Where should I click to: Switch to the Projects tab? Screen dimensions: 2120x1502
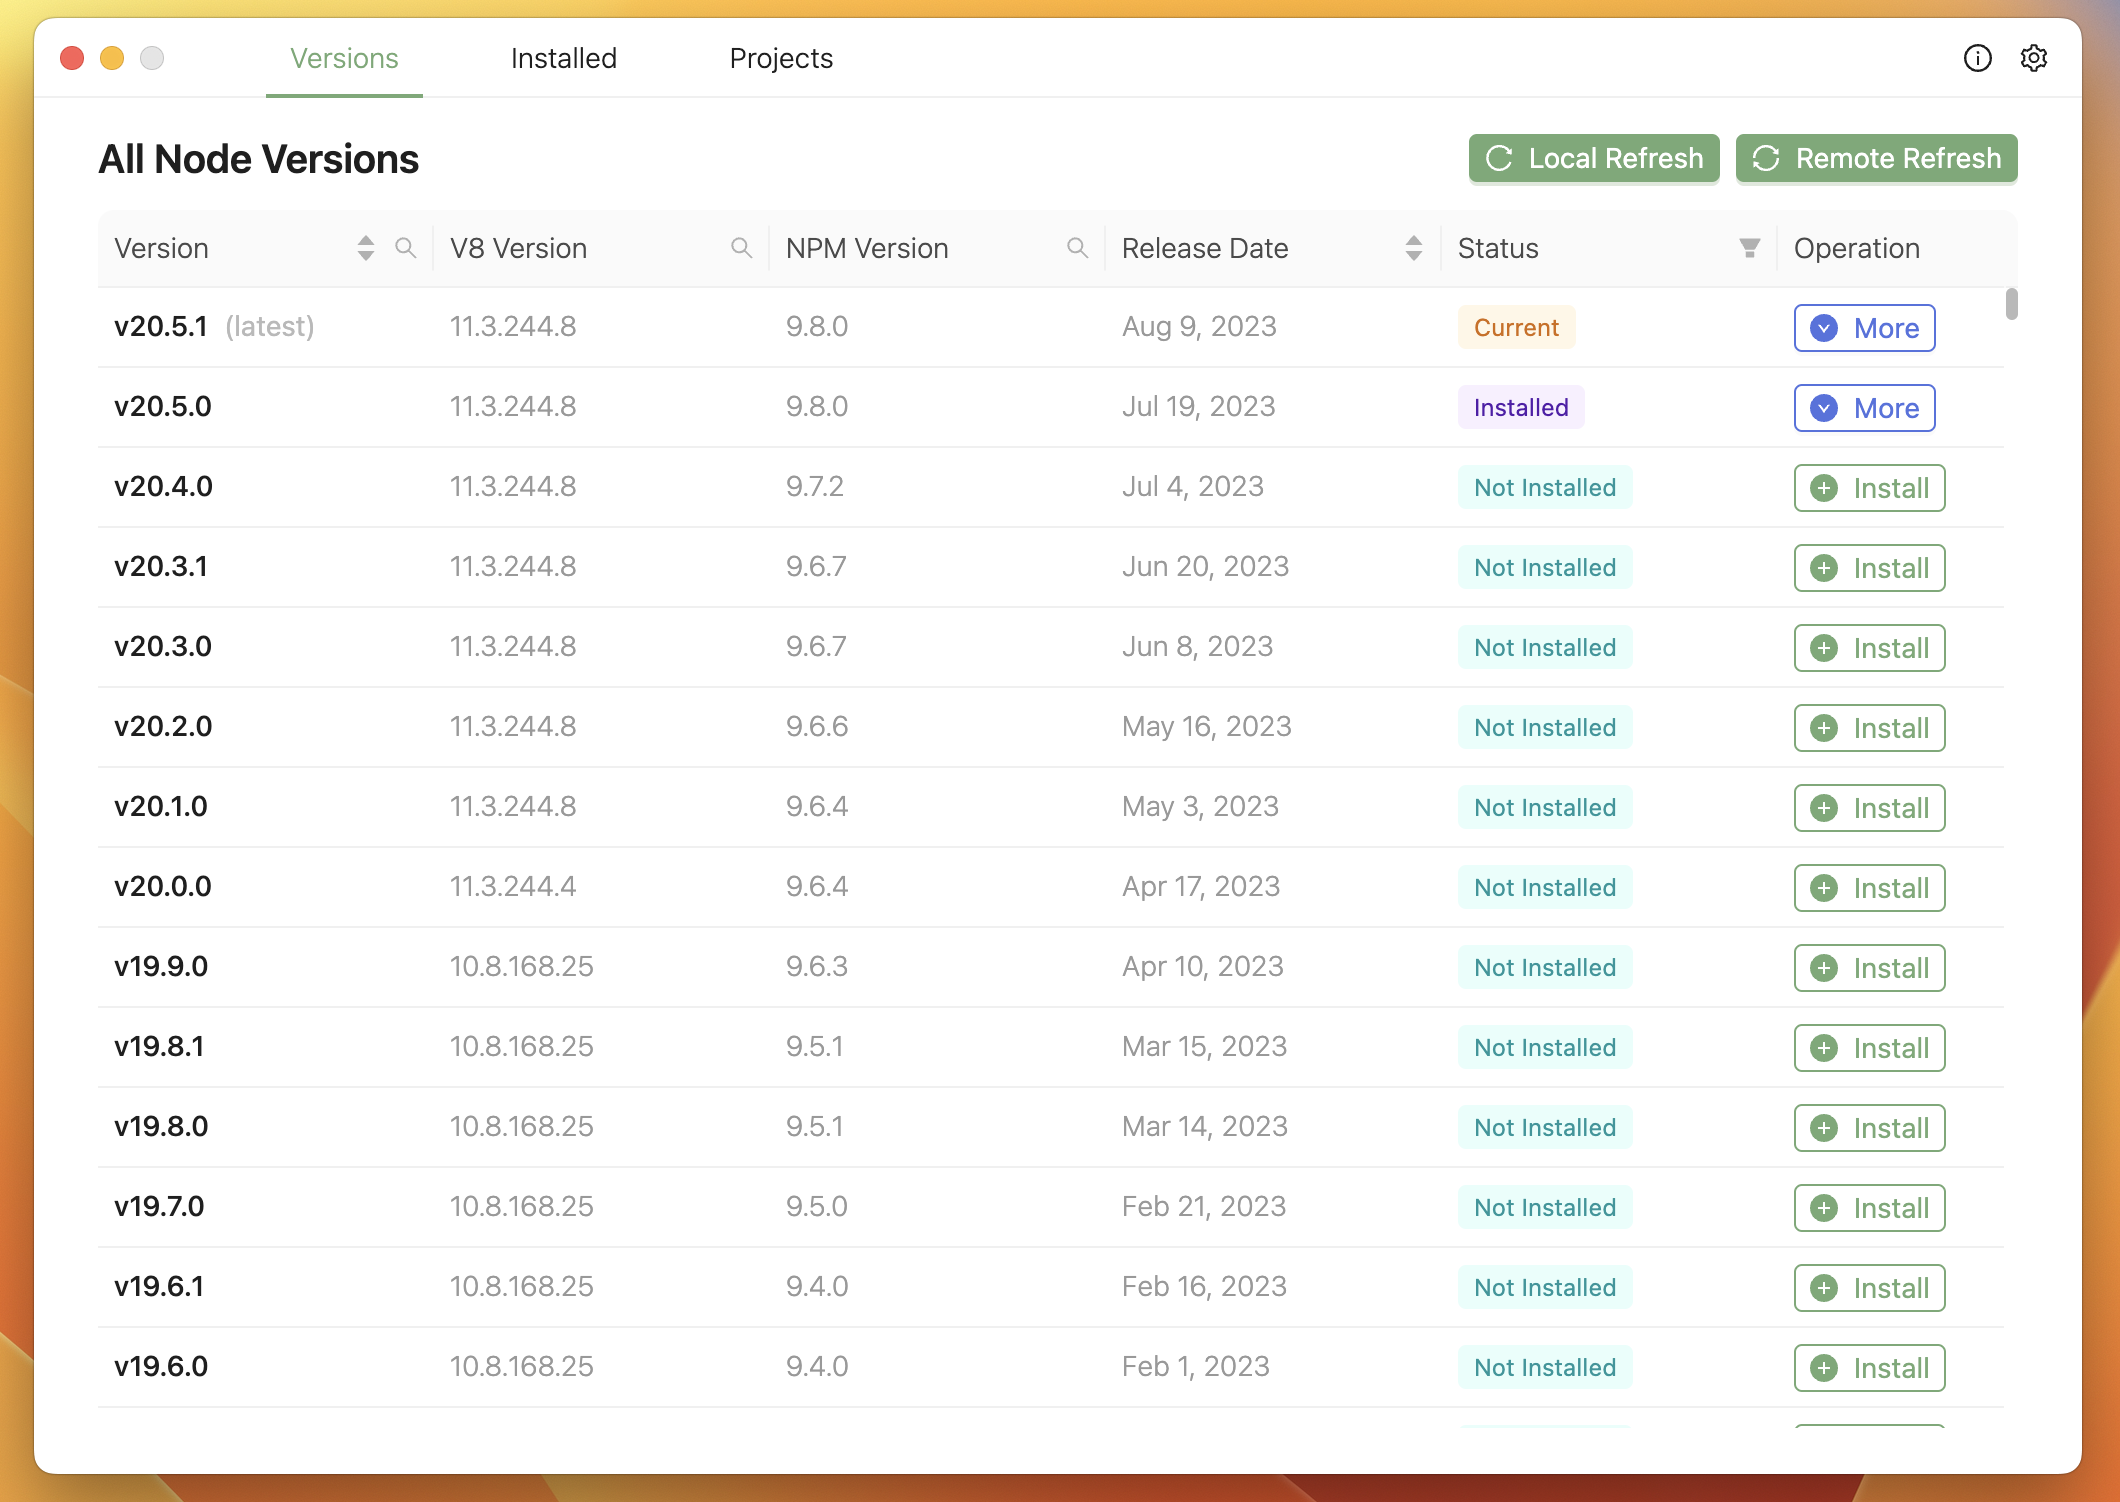tap(780, 57)
